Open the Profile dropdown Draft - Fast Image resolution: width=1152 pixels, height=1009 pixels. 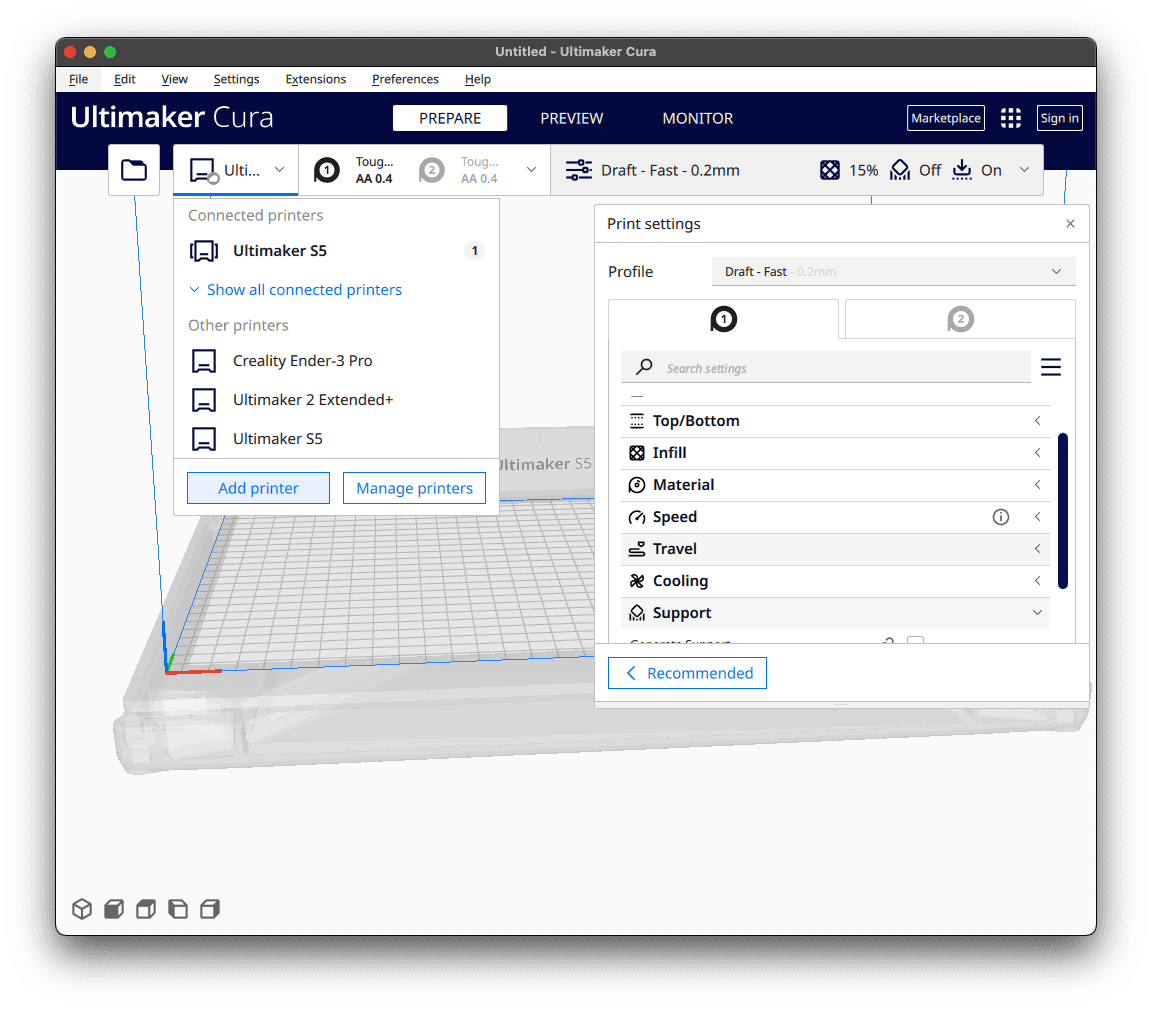point(893,271)
